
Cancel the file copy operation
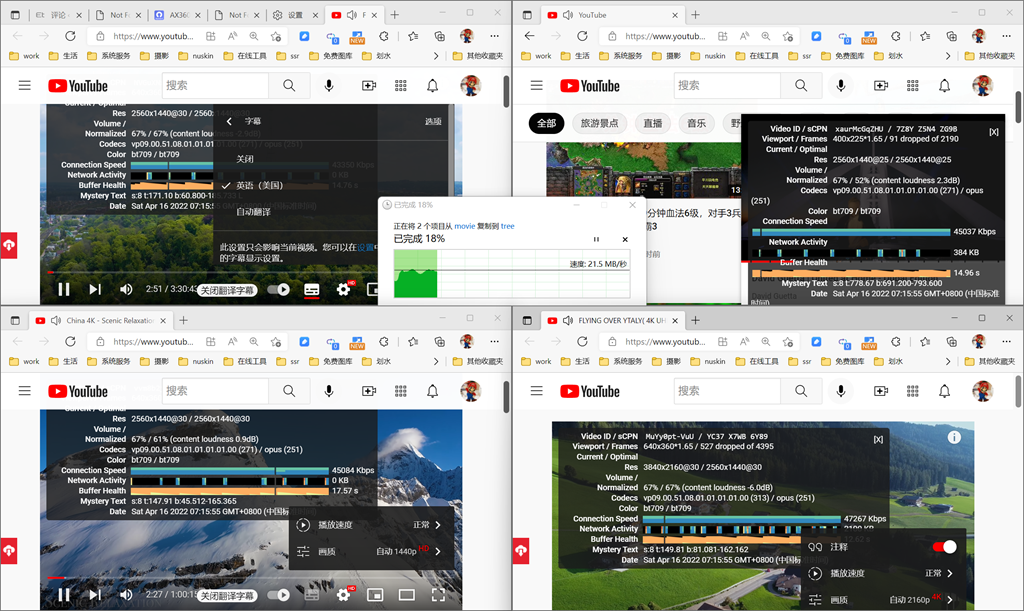tap(625, 240)
